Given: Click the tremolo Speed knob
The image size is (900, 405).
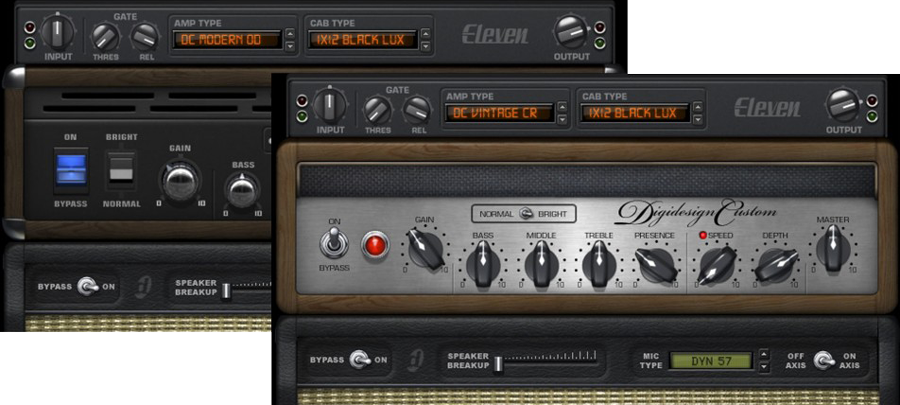Looking at the screenshot, I should (719, 264).
